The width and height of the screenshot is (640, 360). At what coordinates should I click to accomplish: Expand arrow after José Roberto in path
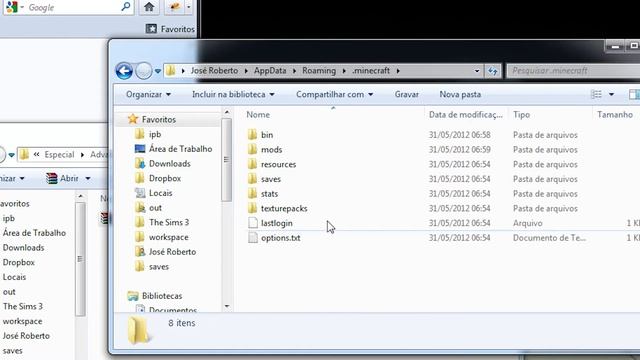pyautogui.click(x=246, y=71)
